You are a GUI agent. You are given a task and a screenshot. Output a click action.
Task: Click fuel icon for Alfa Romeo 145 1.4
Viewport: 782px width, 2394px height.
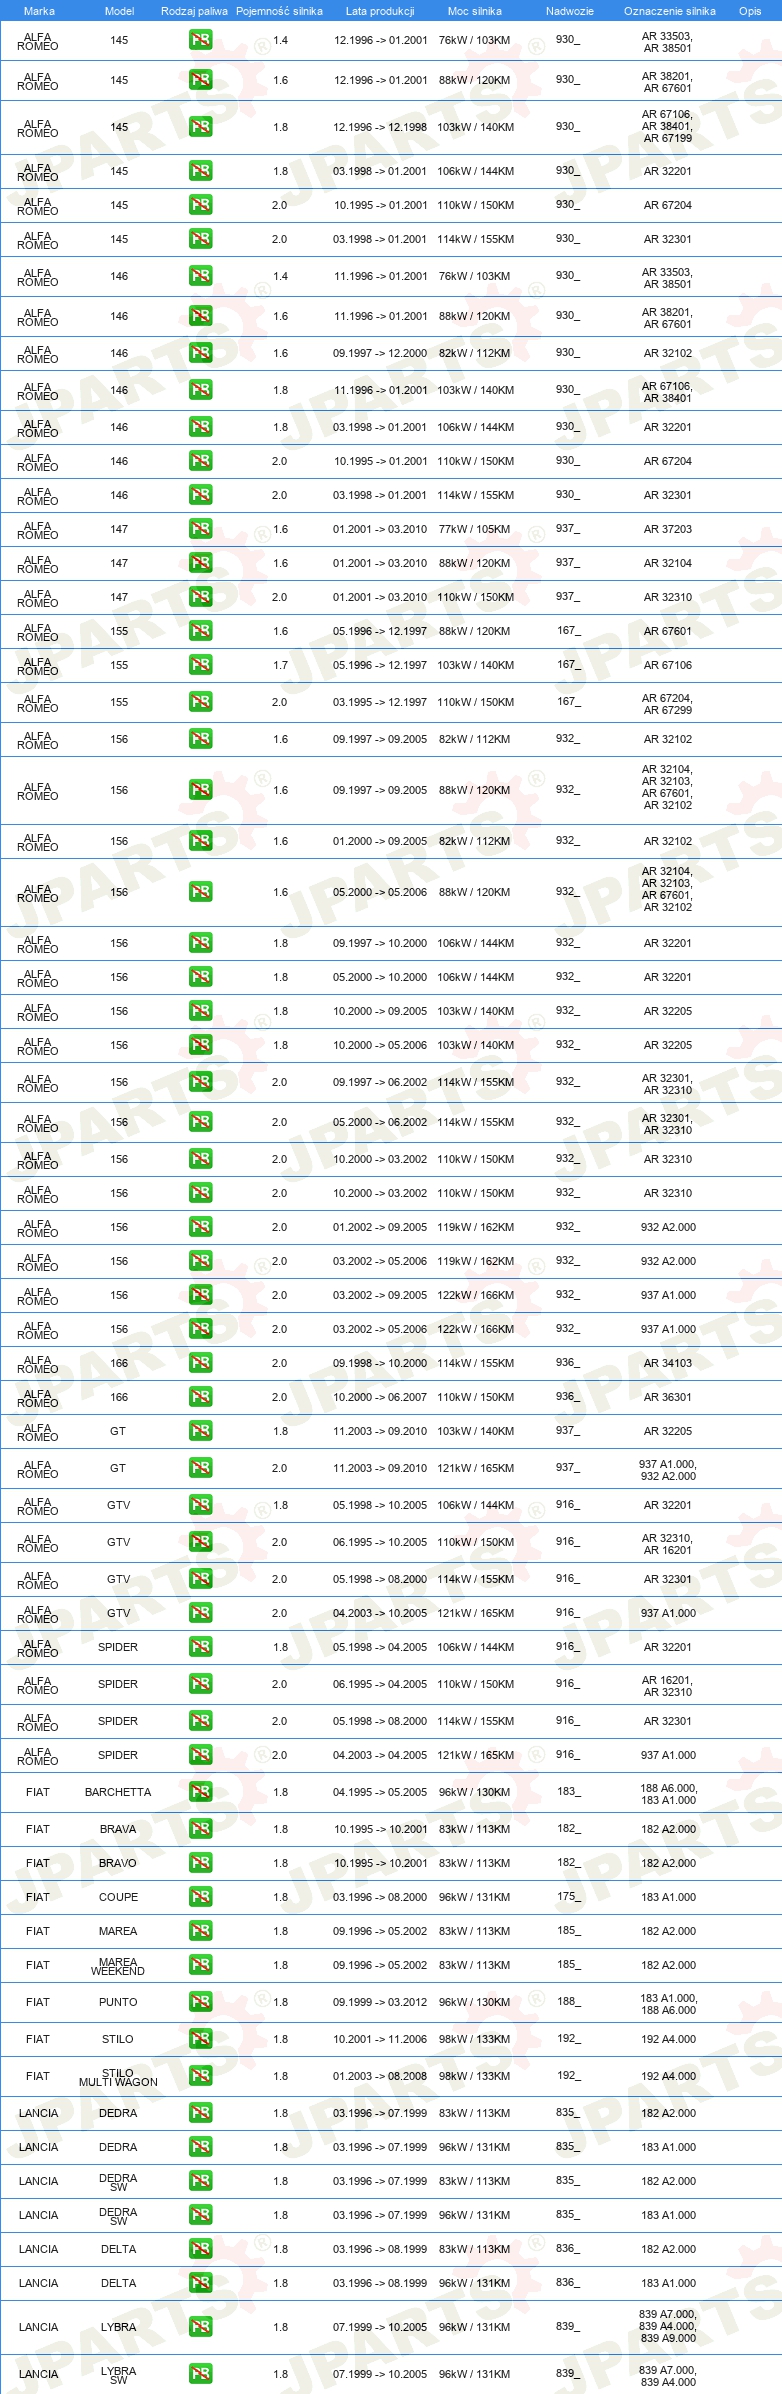click(200, 41)
